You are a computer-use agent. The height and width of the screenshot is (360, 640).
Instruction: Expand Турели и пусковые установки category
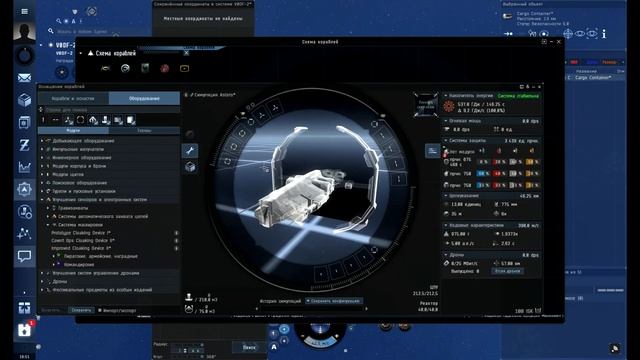pos(42,191)
